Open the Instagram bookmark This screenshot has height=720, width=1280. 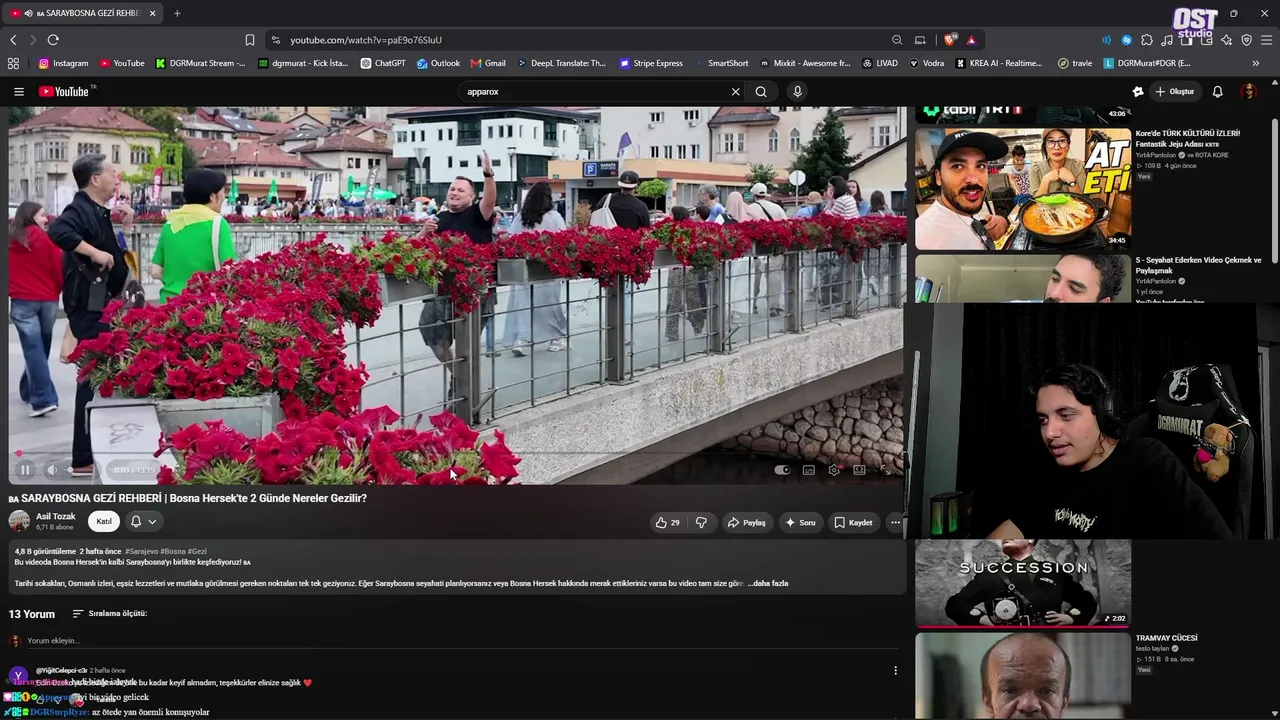point(63,63)
